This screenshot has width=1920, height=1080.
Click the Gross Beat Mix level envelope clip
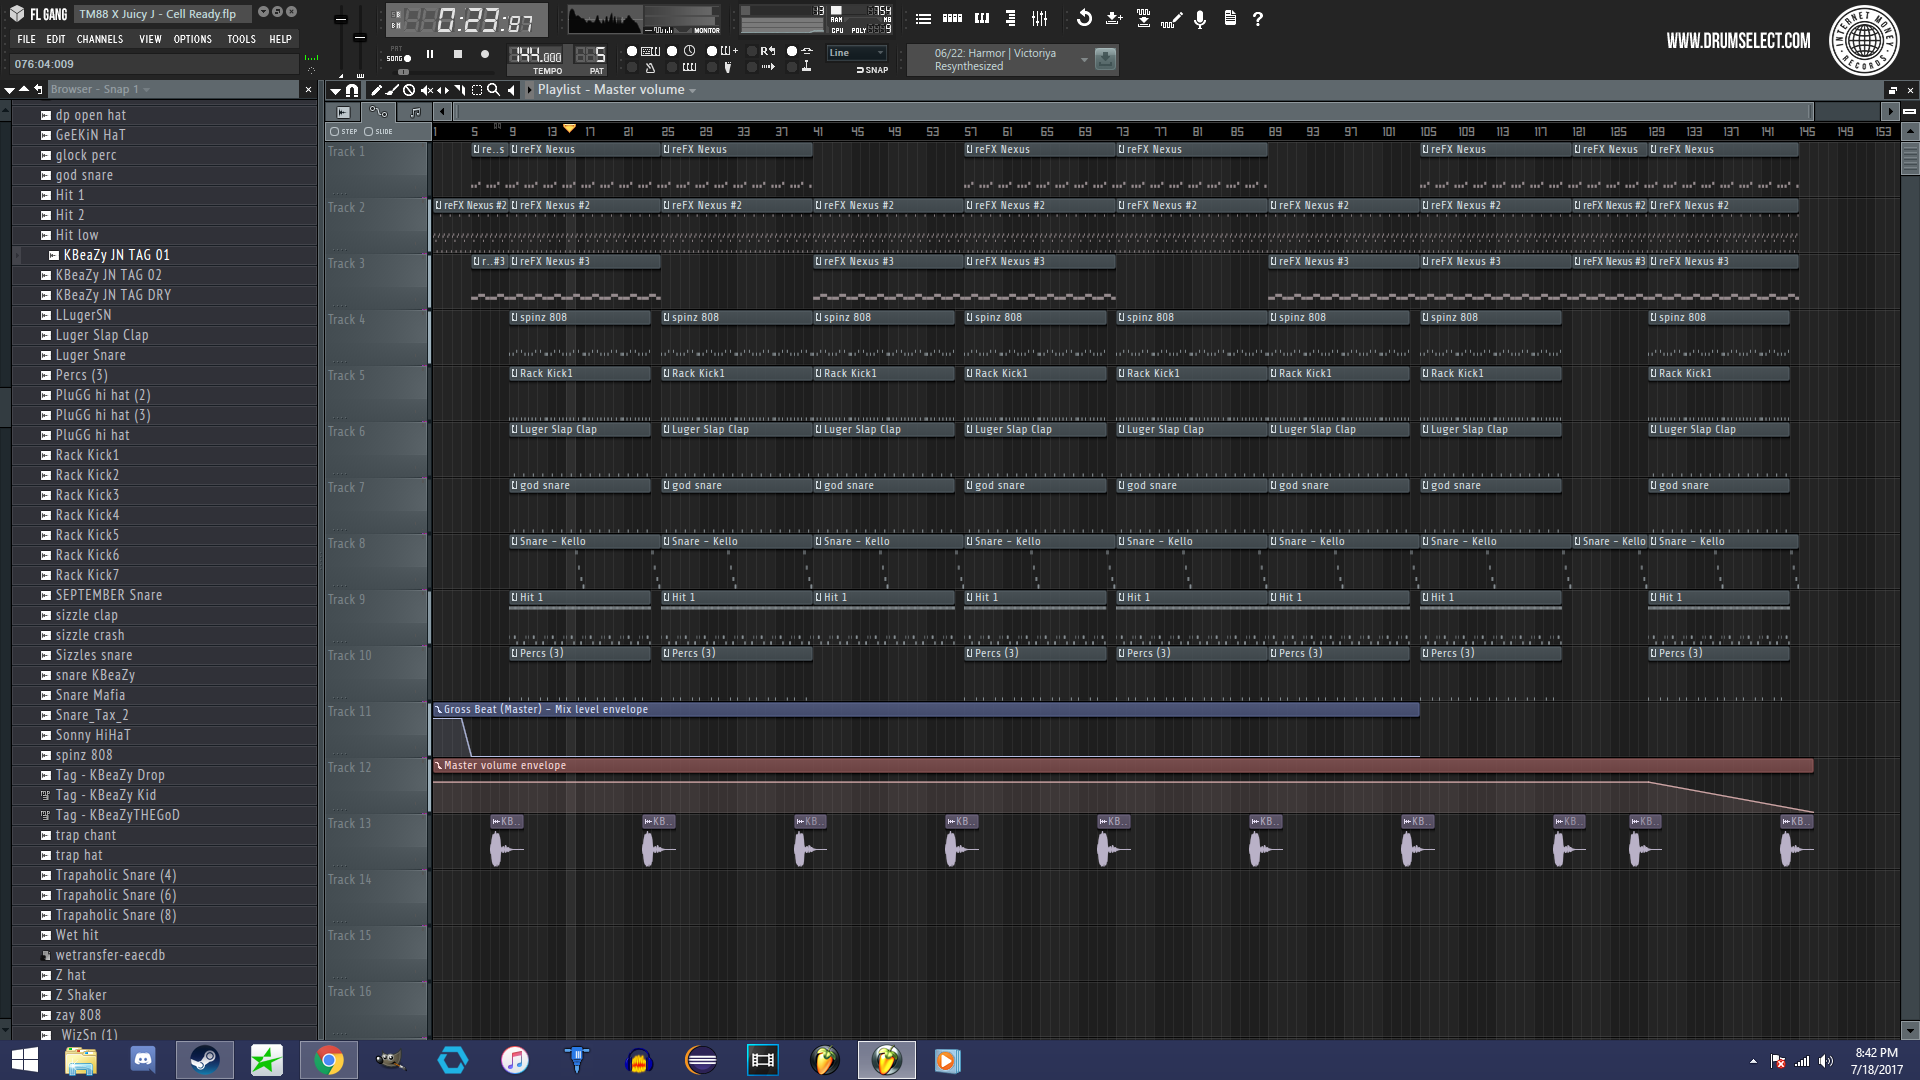pos(925,709)
